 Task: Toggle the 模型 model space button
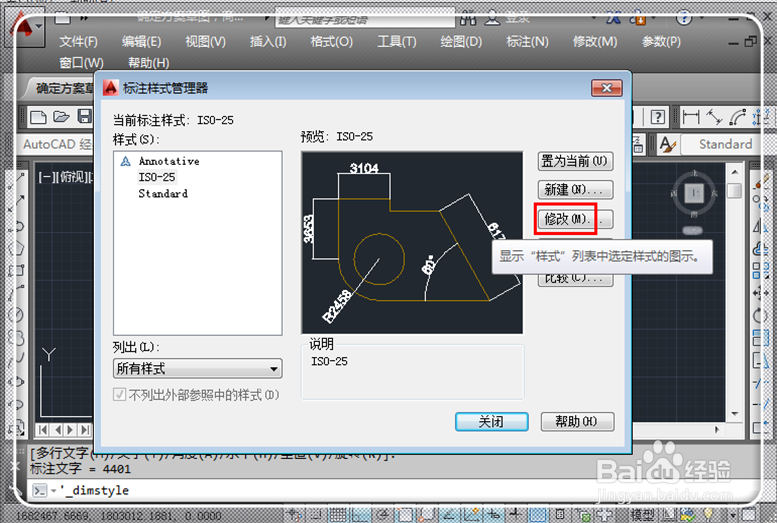(x=645, y=515)
